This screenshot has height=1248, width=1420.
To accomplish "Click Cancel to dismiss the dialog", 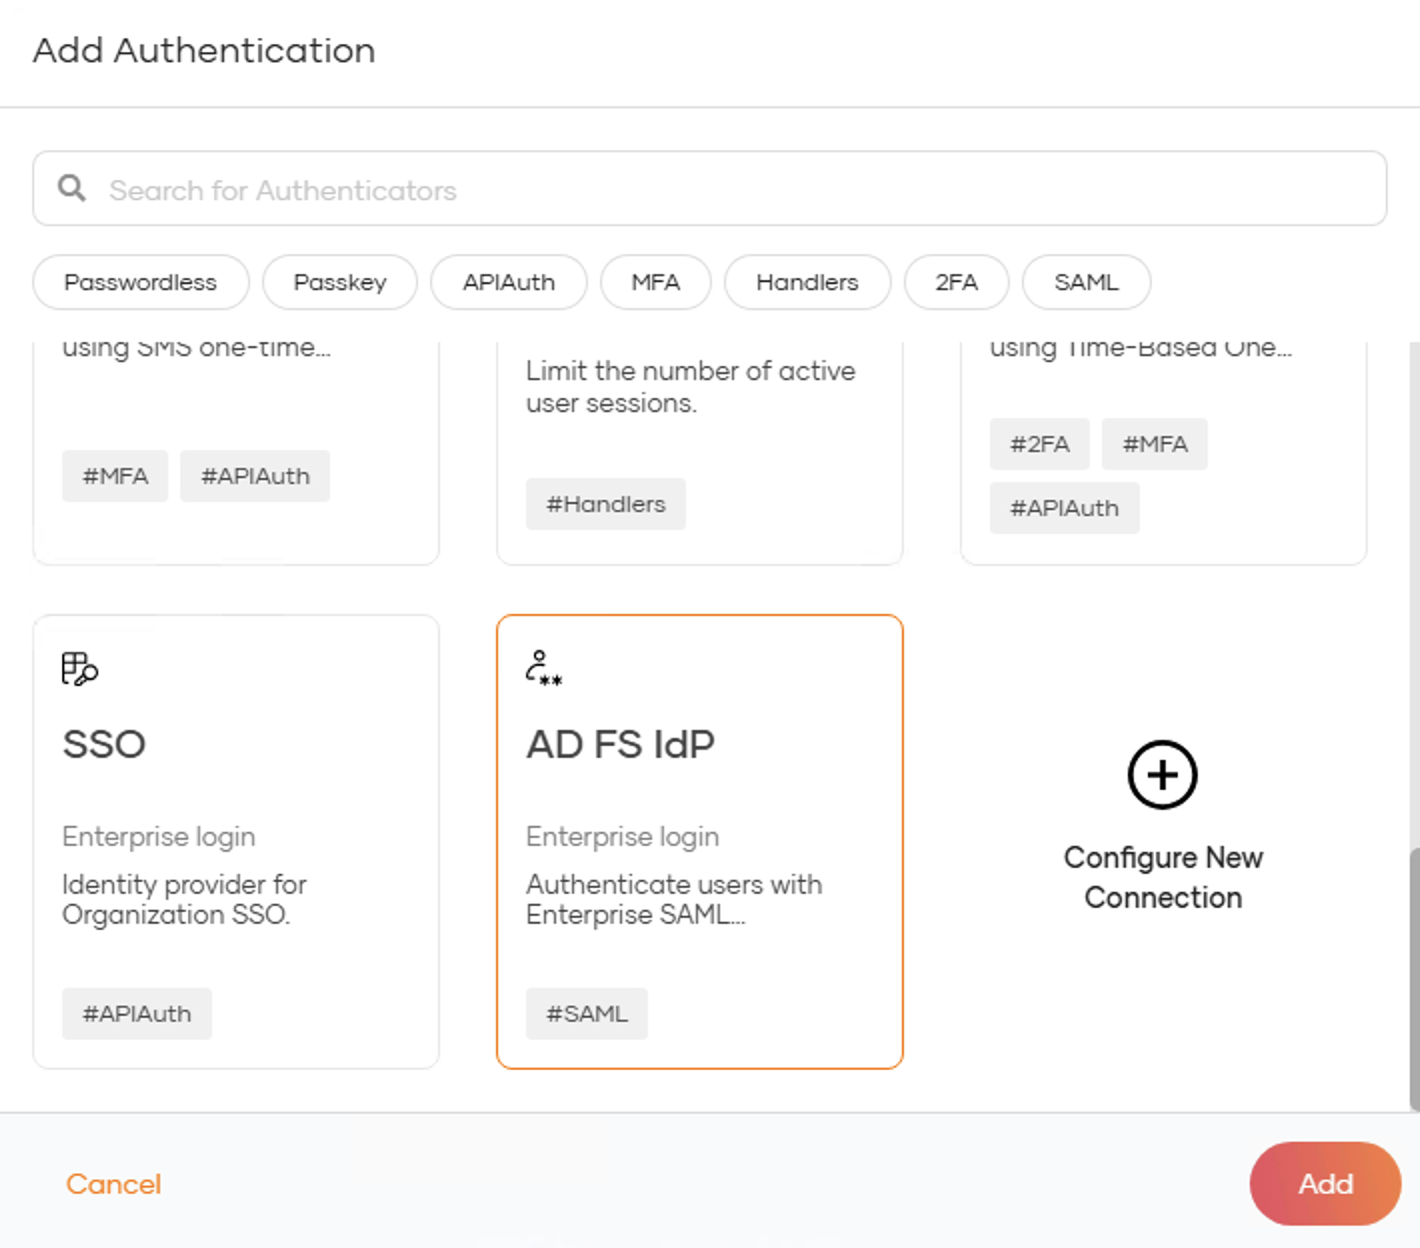I will 113,1184.
